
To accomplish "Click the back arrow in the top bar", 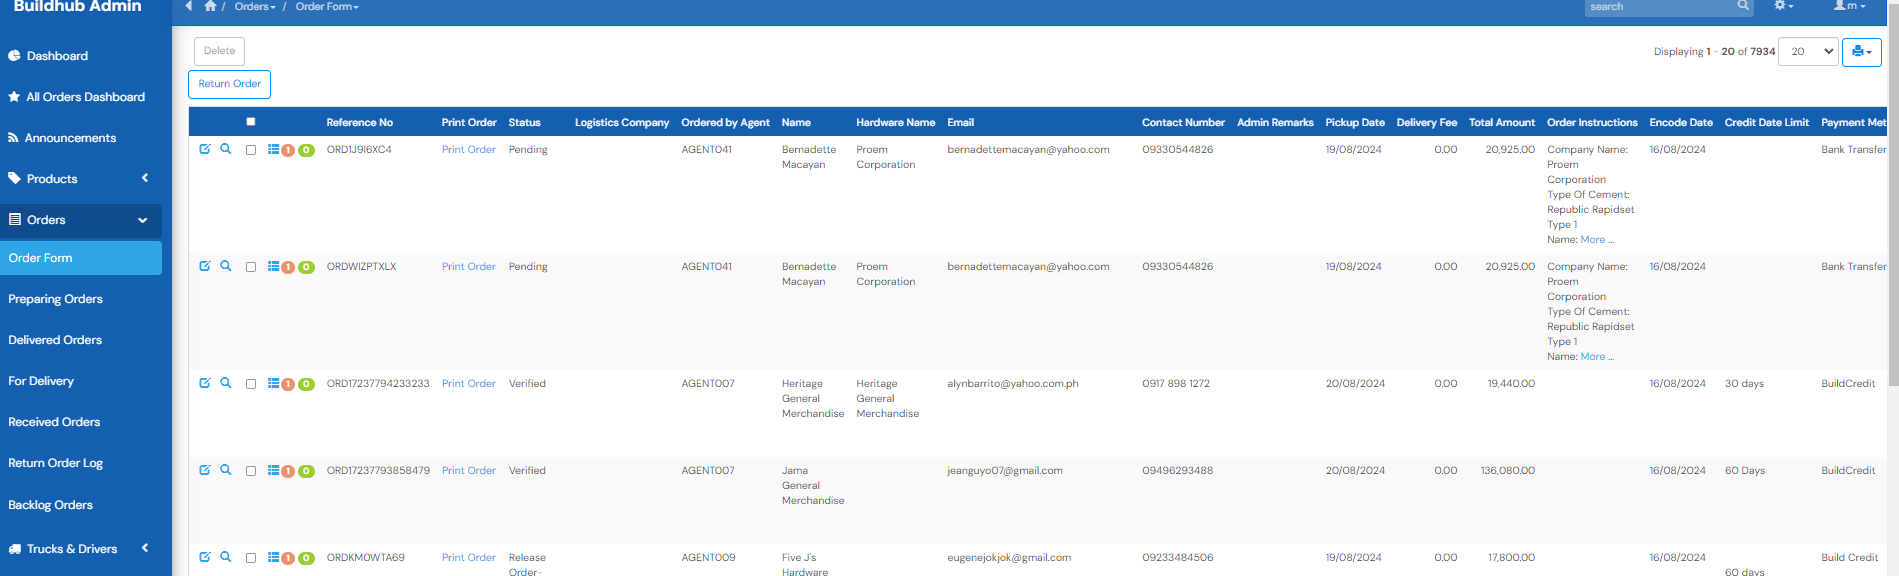I will (x=189, y=6).
